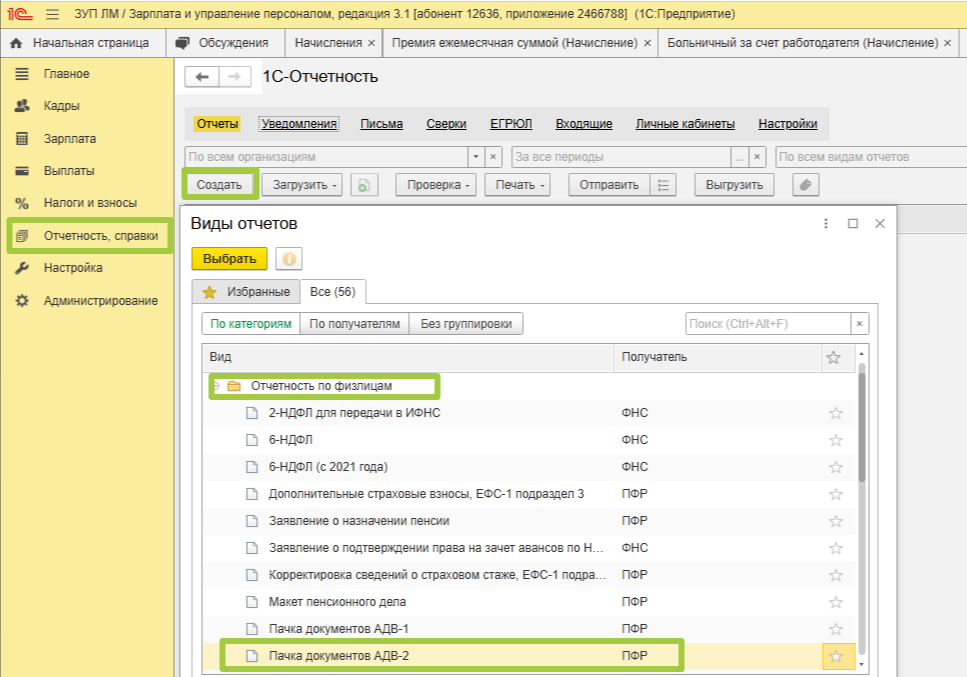Click the Отправить button
The image size is (967, 677).
[x=609, y=185]
